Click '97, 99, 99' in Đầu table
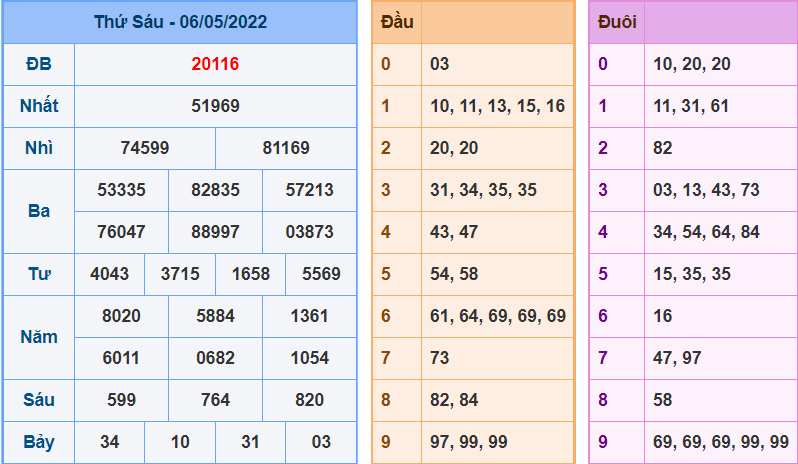The width and height of the screenshot is (798, 464). 469,442
